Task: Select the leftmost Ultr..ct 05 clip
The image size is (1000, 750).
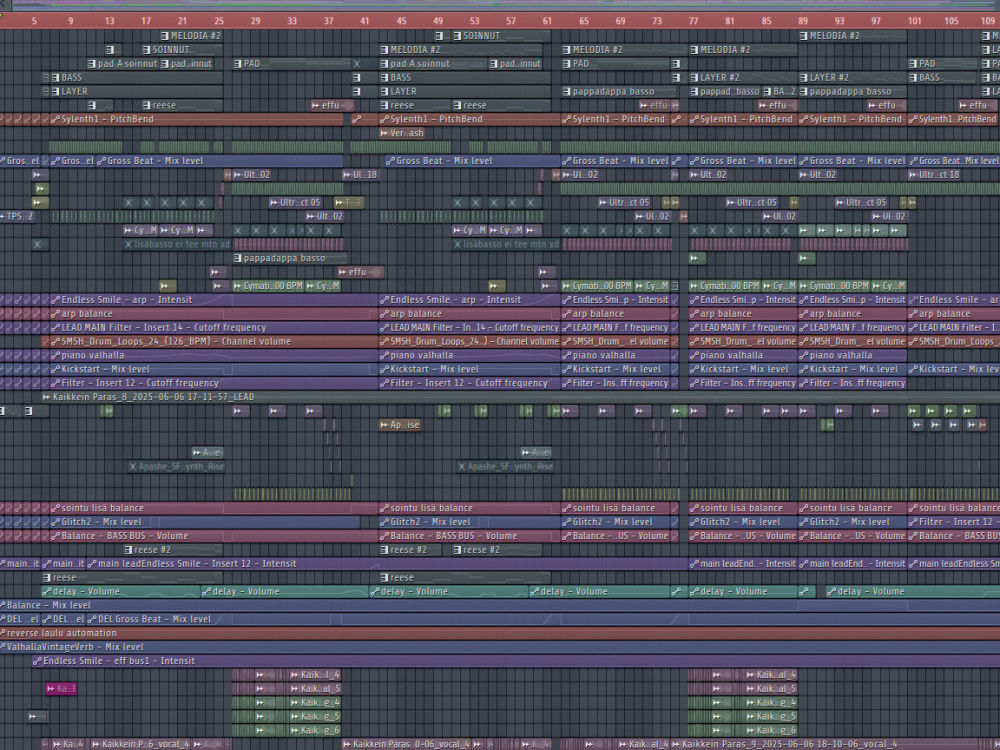Action: 297,203
